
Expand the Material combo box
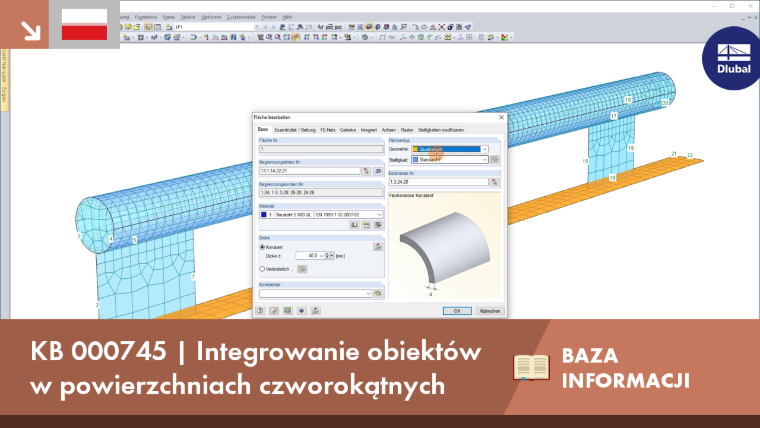tap(321, 215)
